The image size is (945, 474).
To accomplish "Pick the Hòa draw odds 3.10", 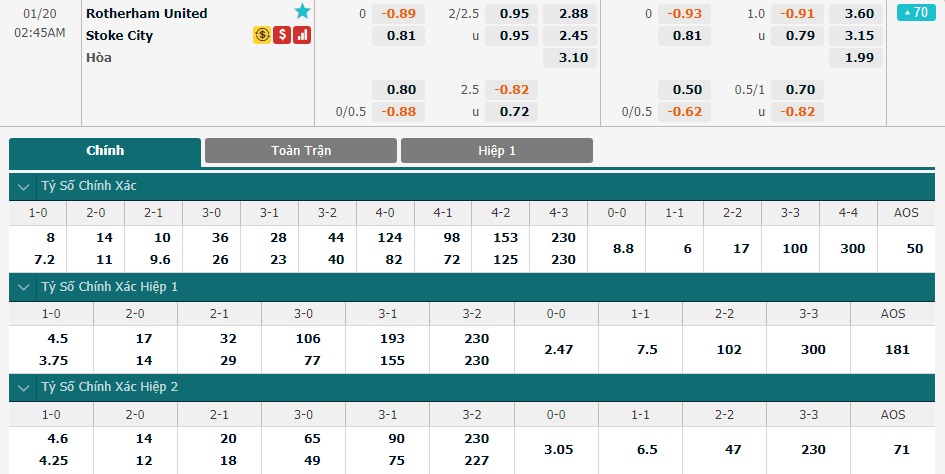I will click(570, 58).
